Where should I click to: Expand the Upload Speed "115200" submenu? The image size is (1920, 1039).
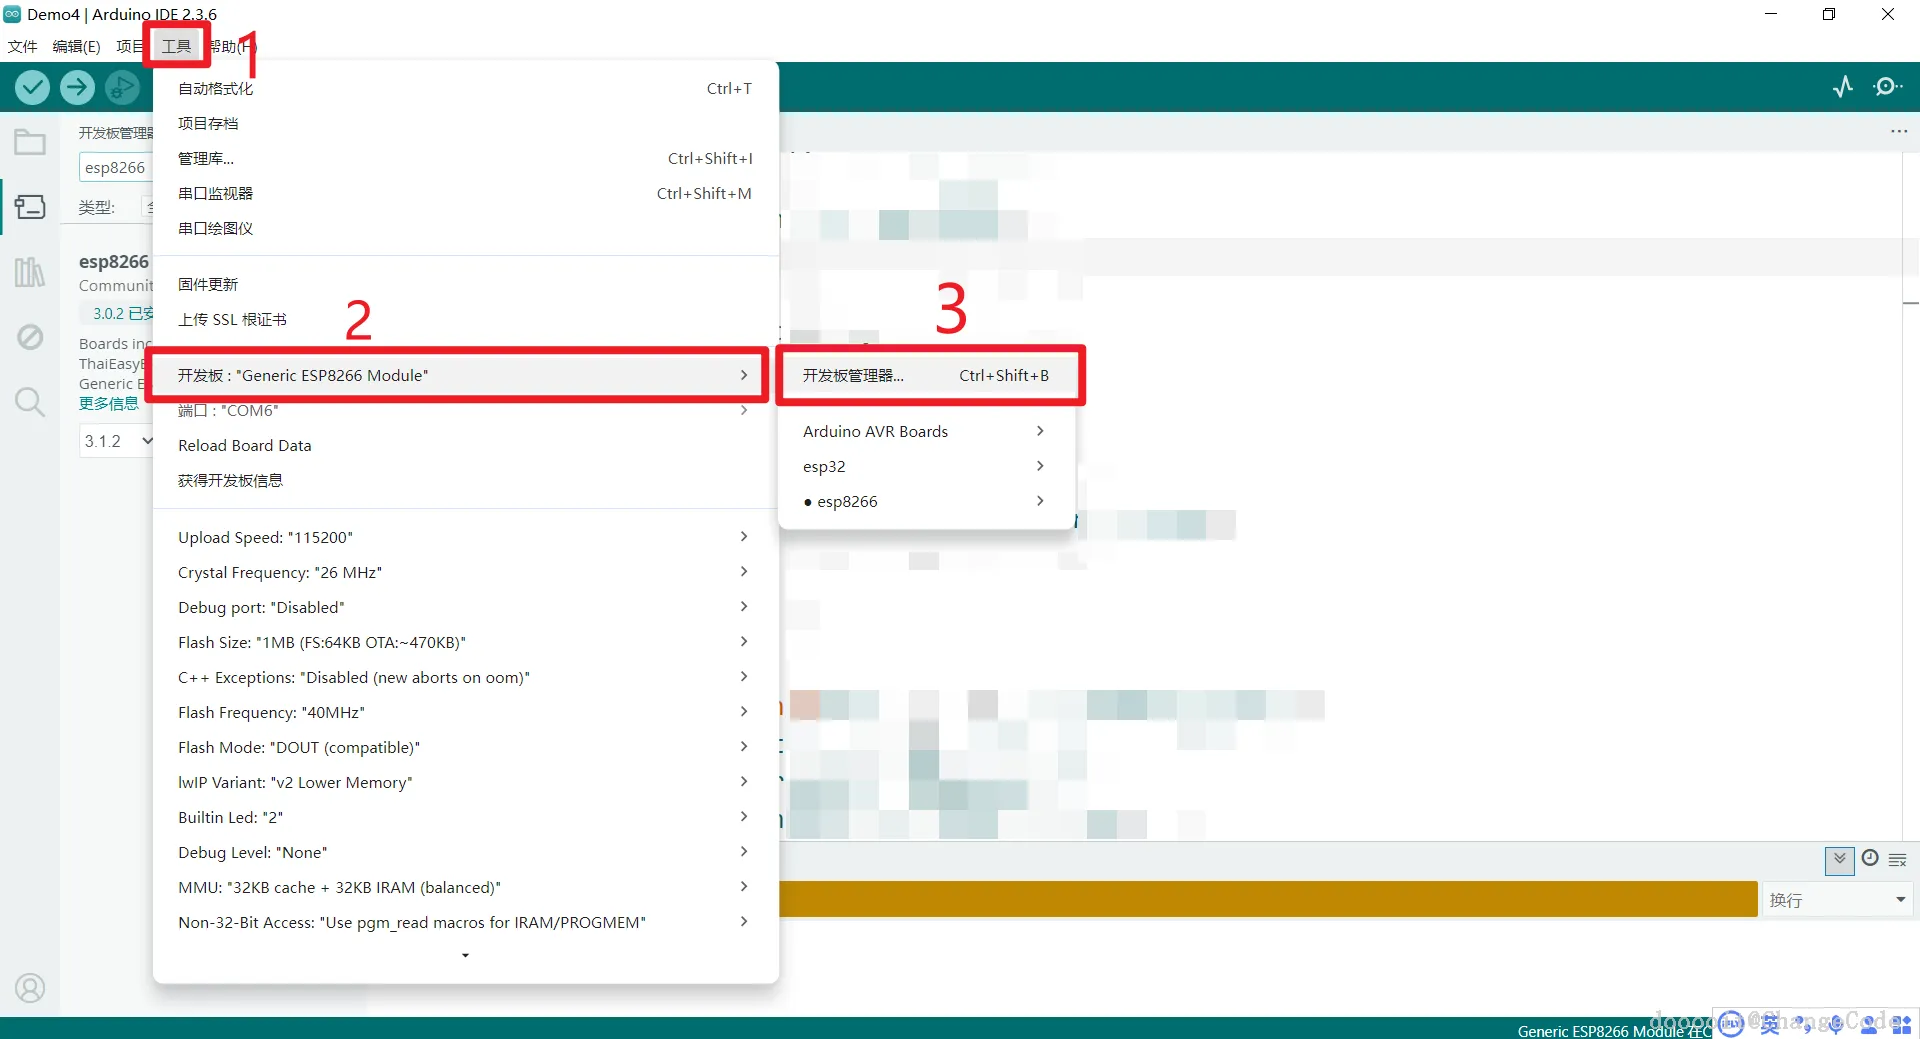point(466,538)
